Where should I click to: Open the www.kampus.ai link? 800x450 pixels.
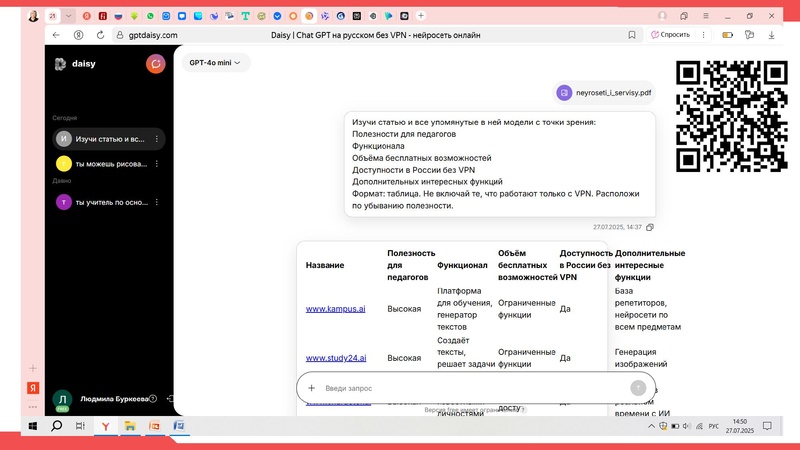click(x=335, y=309)
